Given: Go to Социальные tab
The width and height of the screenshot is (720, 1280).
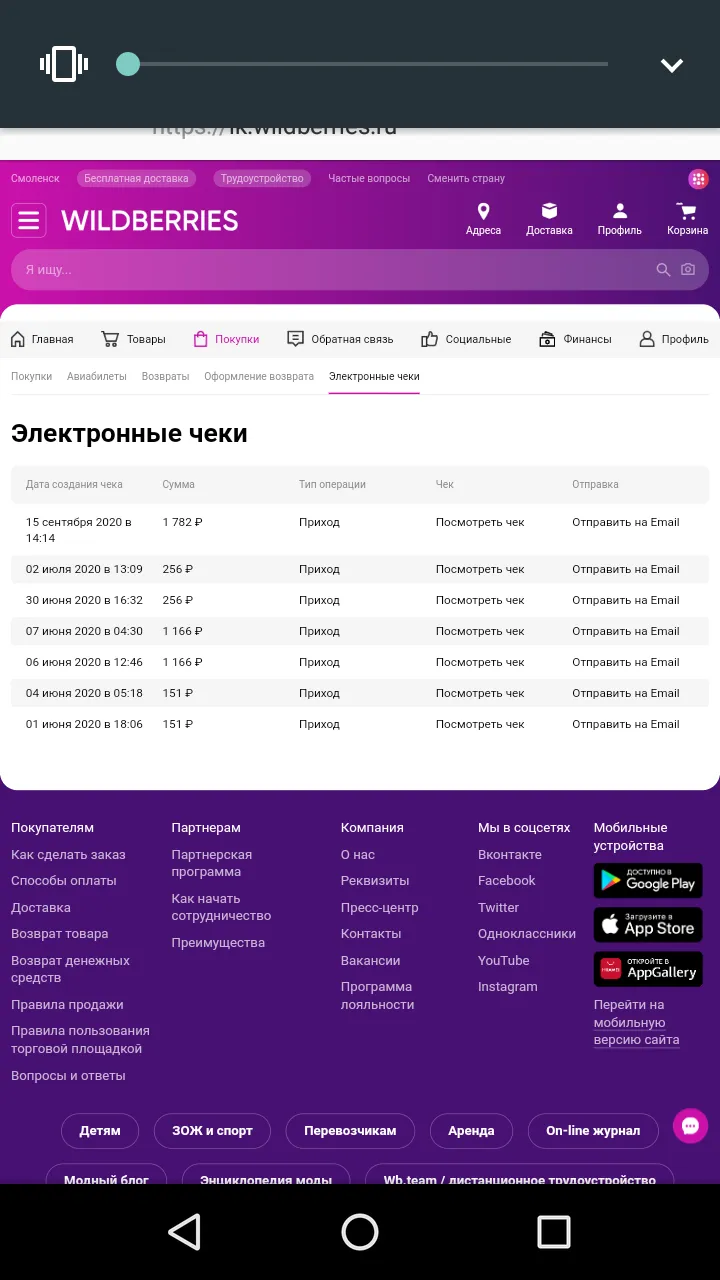Looking at the screenshot, I should click(x=466, y=339).
